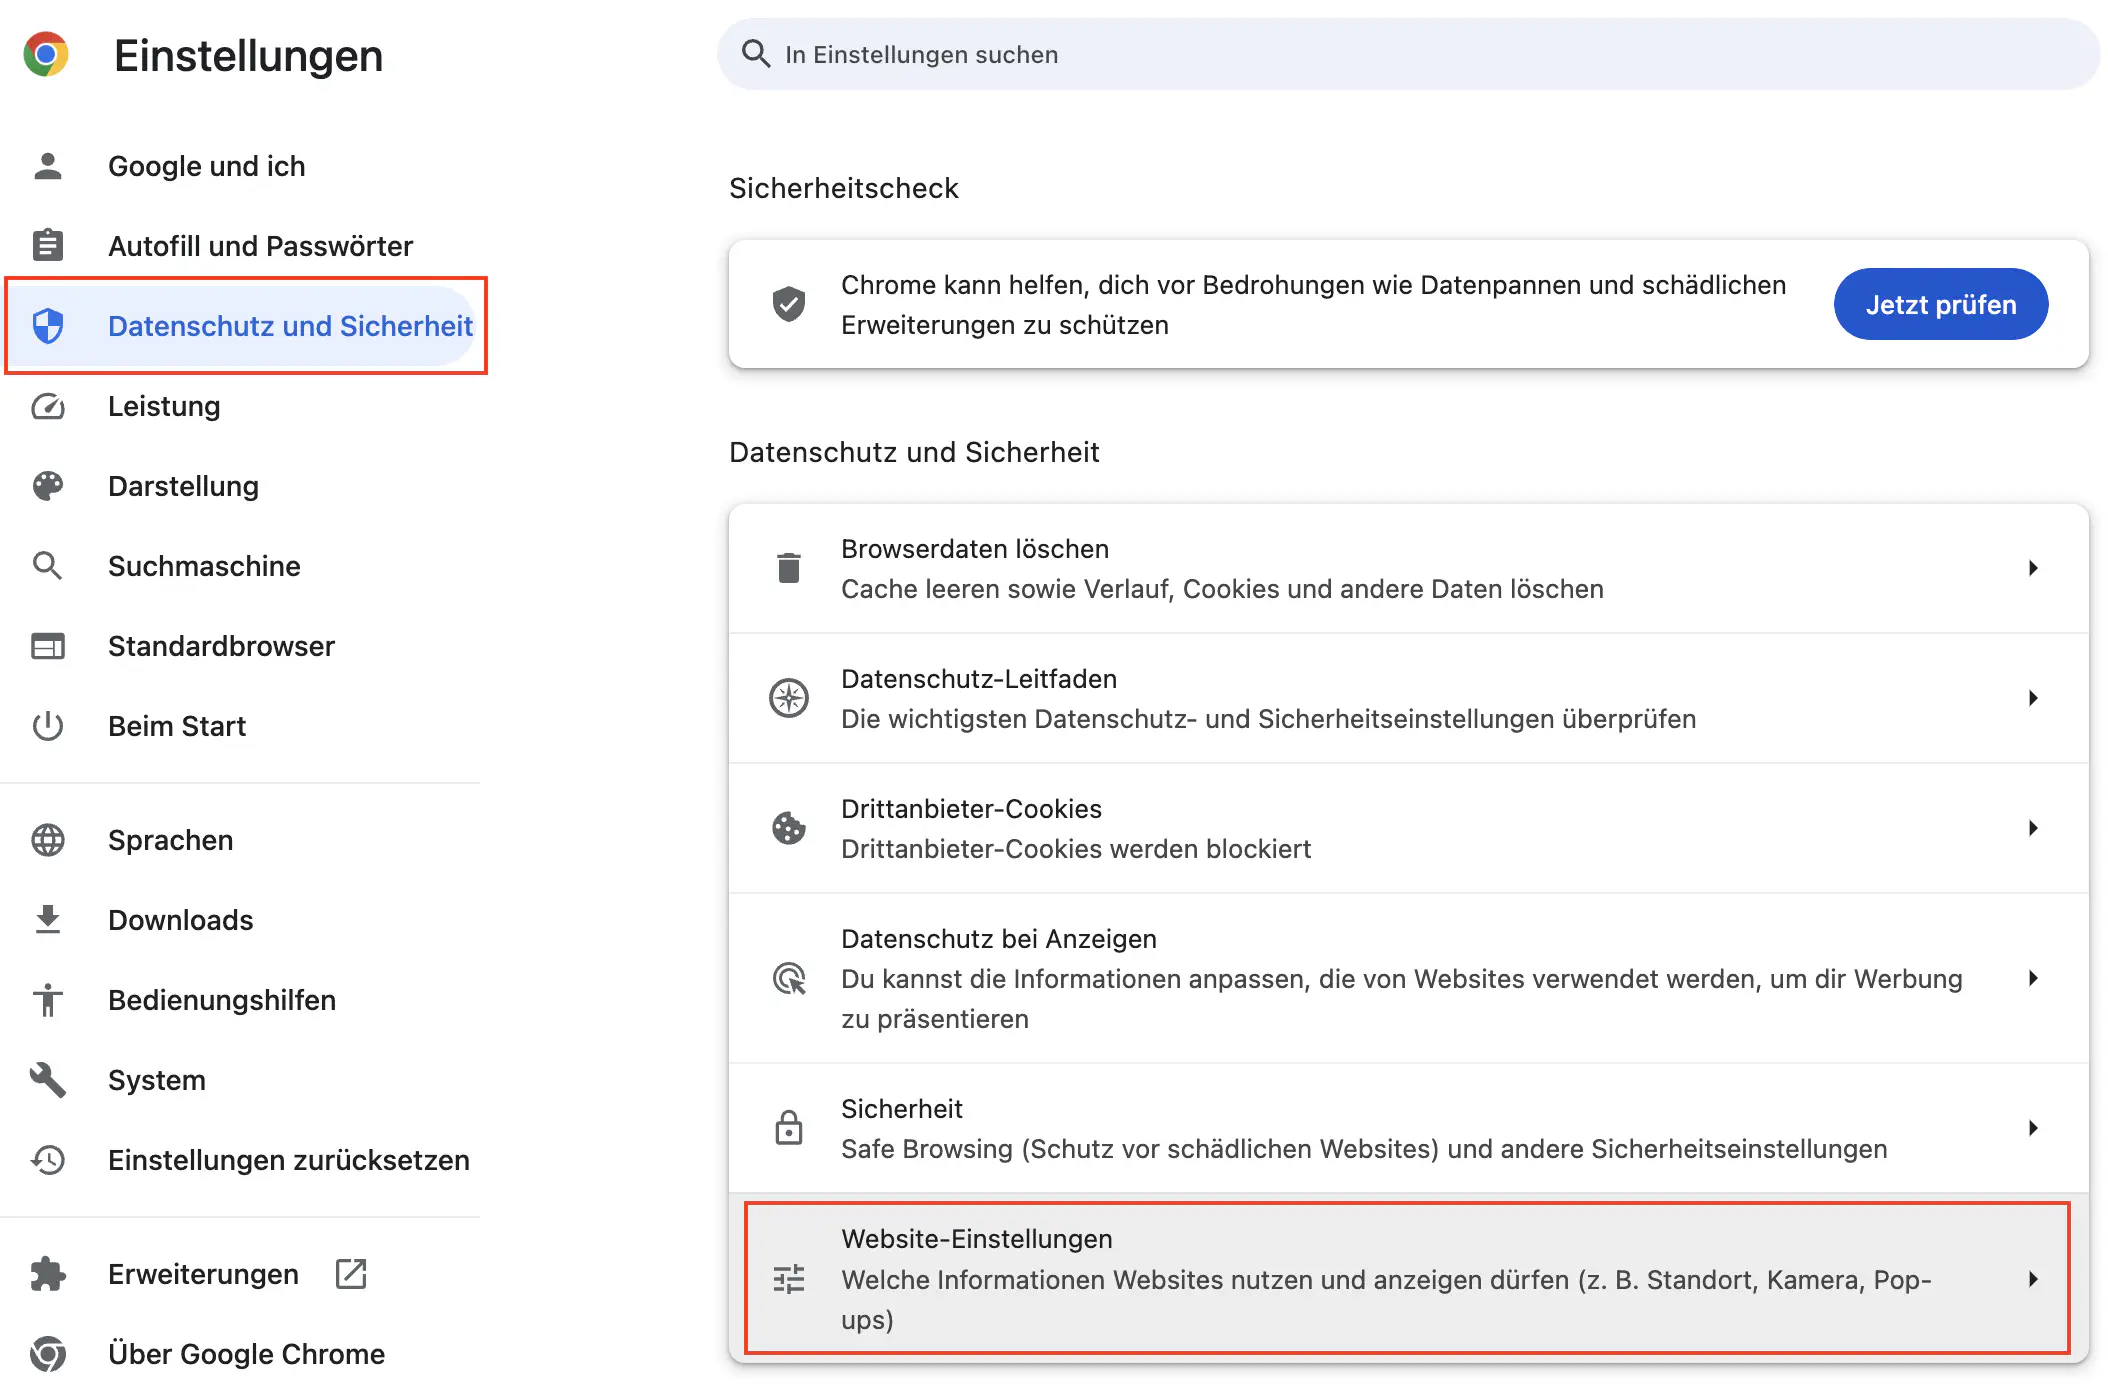Click the trash icon beside Browserdaten löschen
This screenshot has width=2108, height=1386.
[x=789, y=567]
